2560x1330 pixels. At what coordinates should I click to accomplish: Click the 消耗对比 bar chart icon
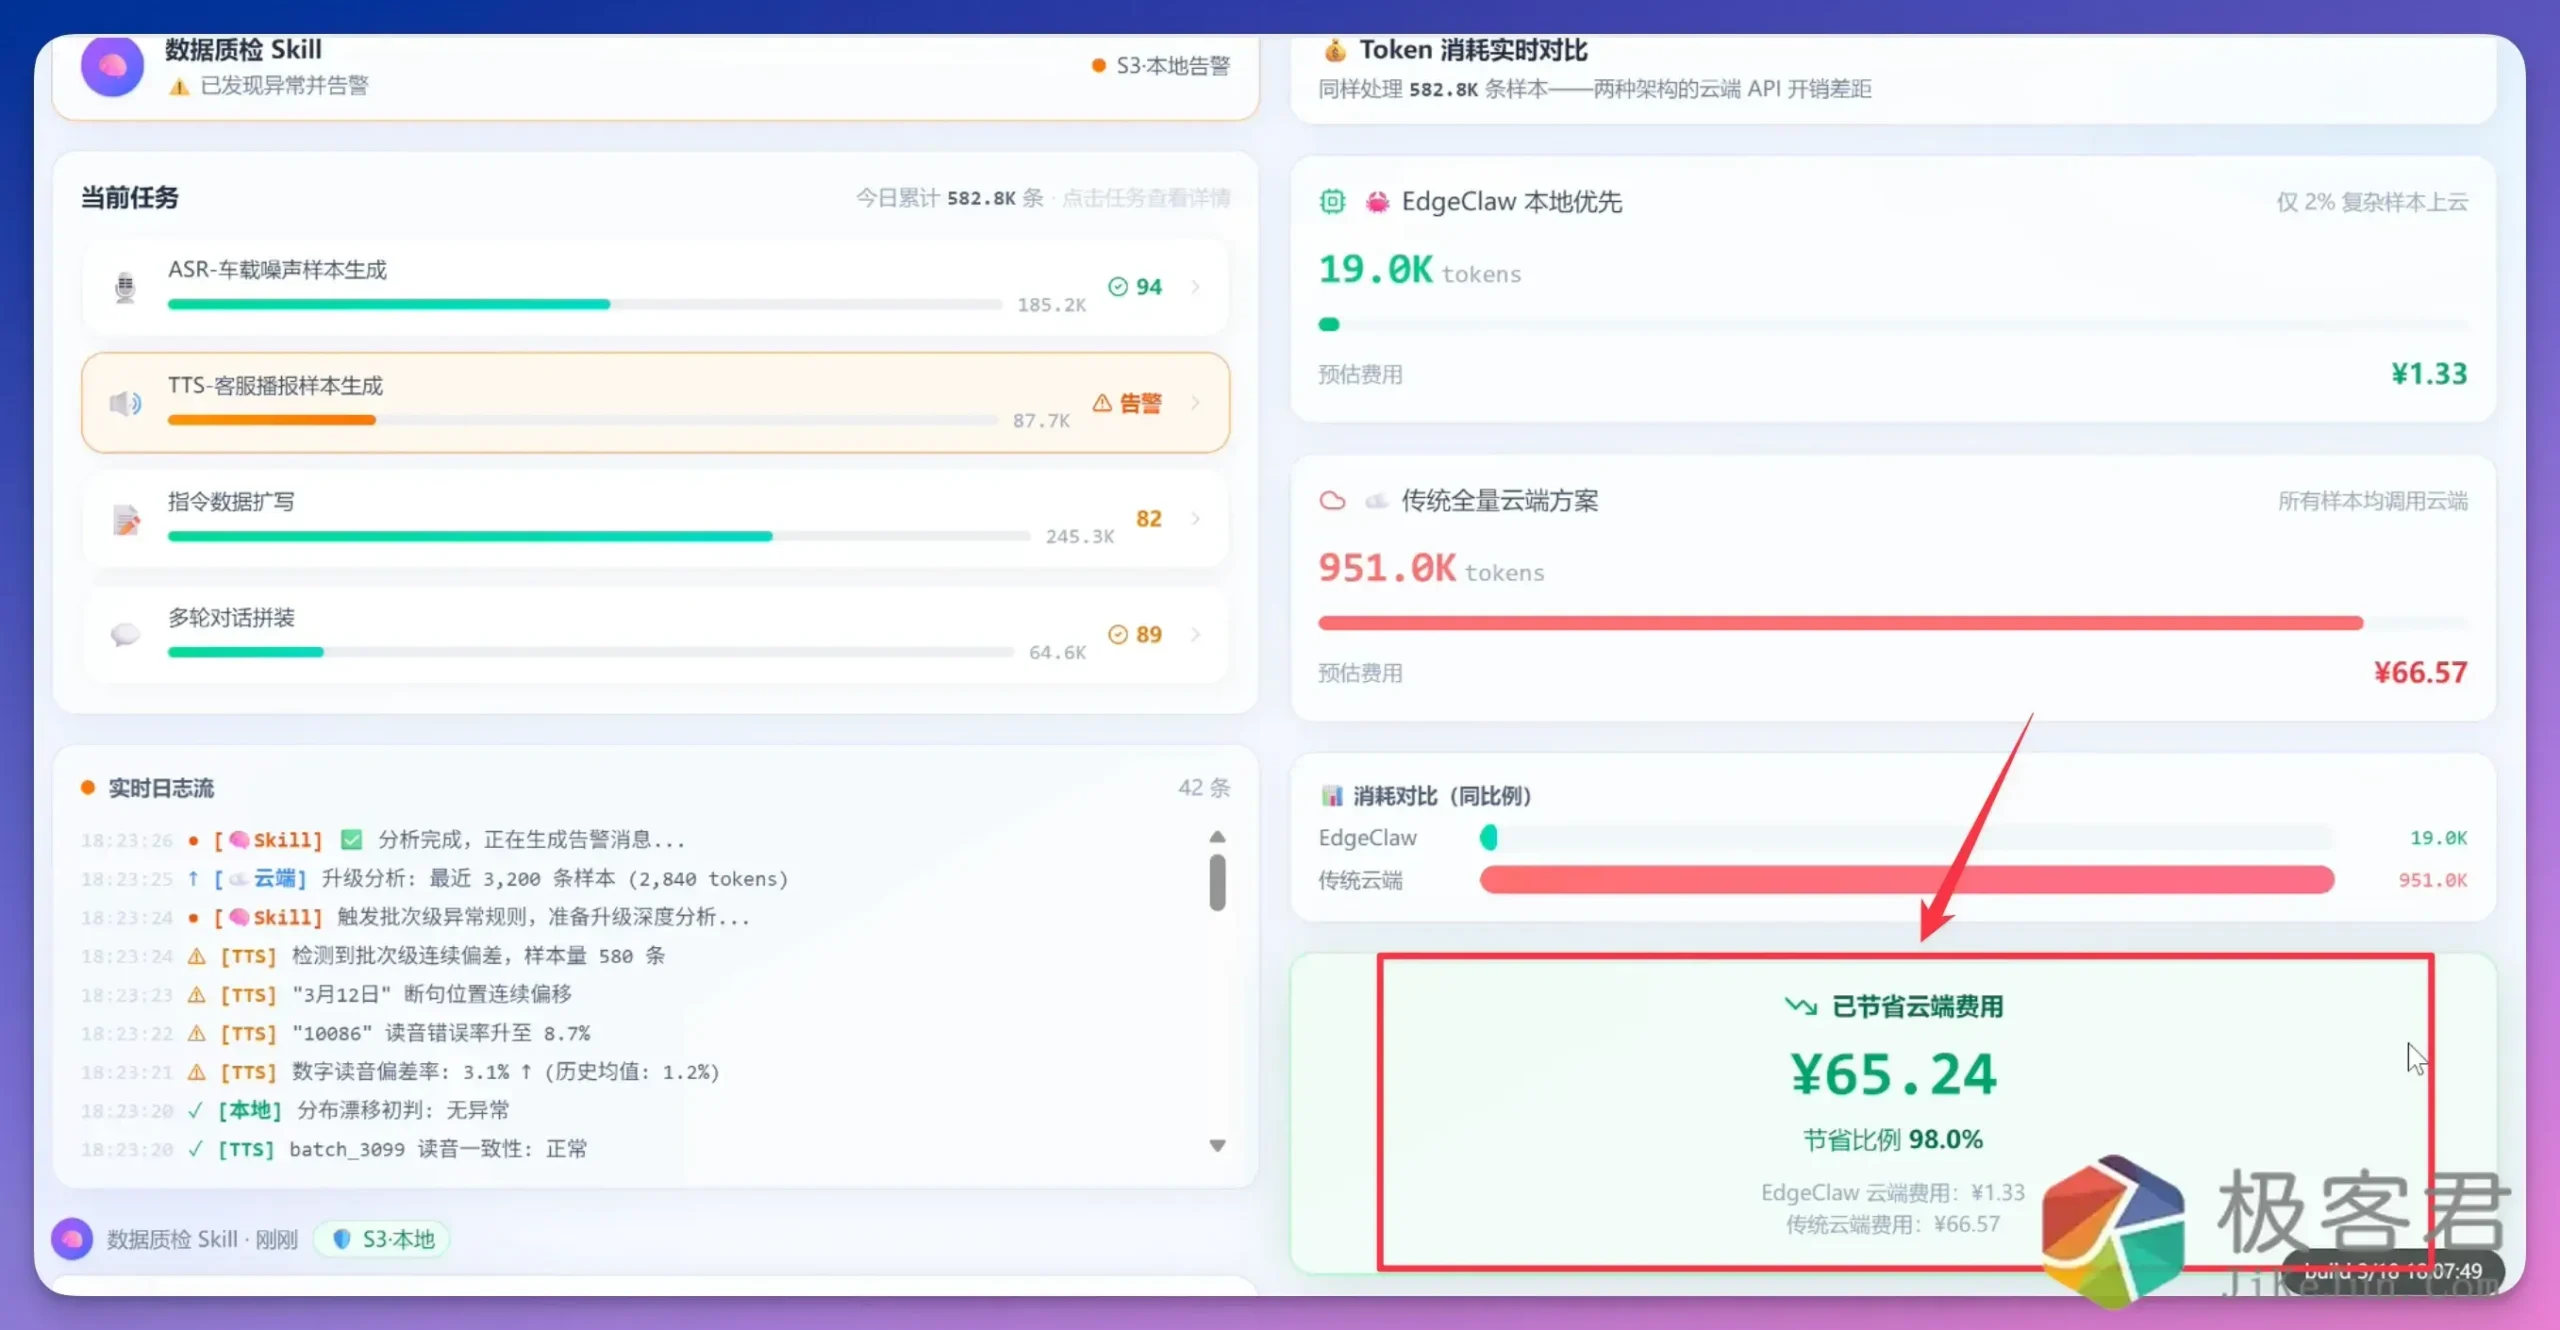click(x=1333, y=794)
